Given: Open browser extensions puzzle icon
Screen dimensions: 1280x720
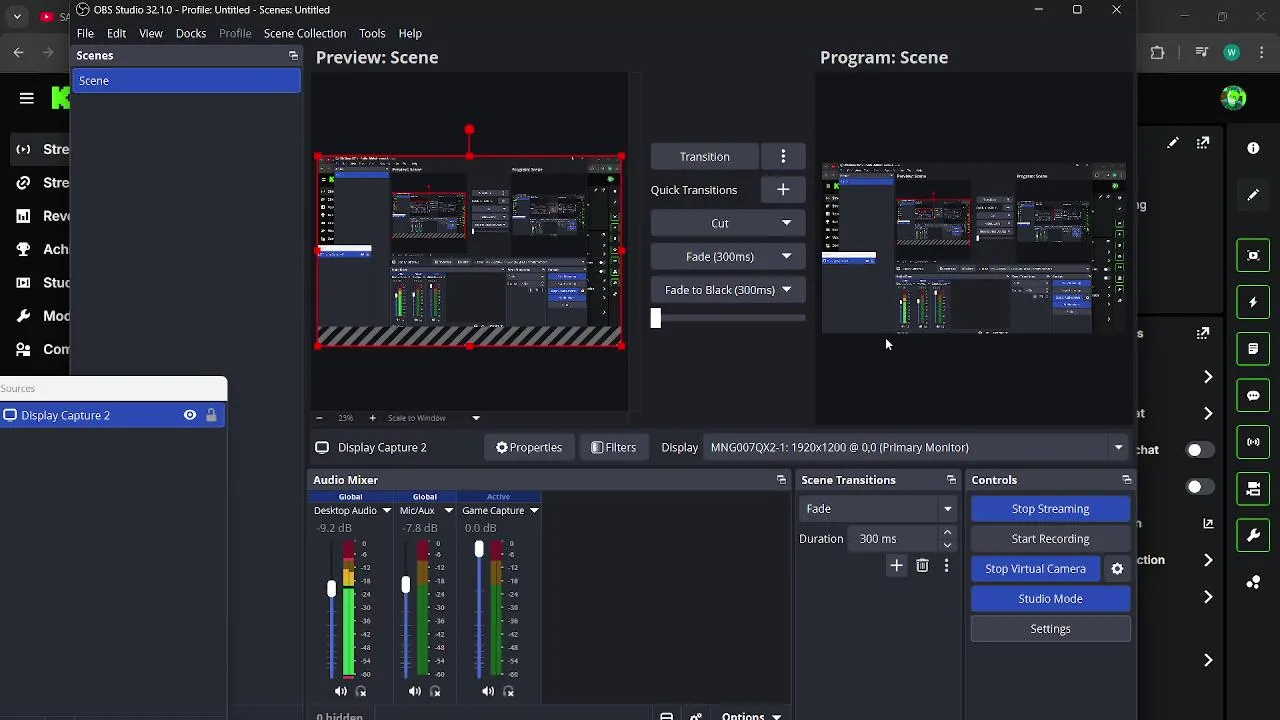Looking at the screenshot, I should pyautogui.click(x=1157, y=53).
